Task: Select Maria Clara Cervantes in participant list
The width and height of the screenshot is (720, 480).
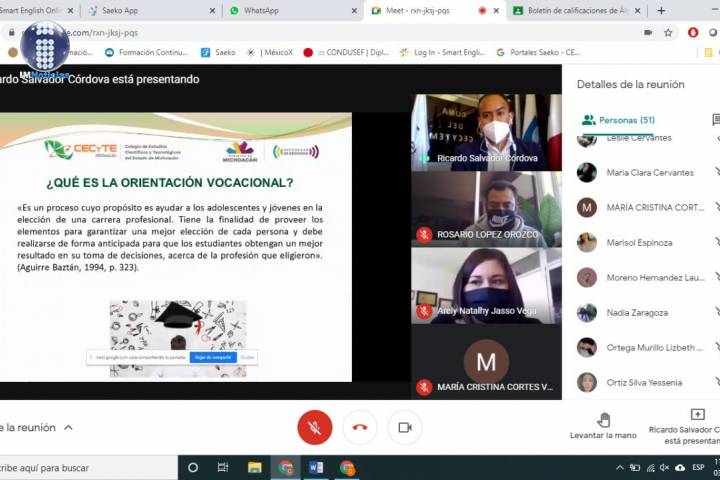Action: tap(648, 173)
